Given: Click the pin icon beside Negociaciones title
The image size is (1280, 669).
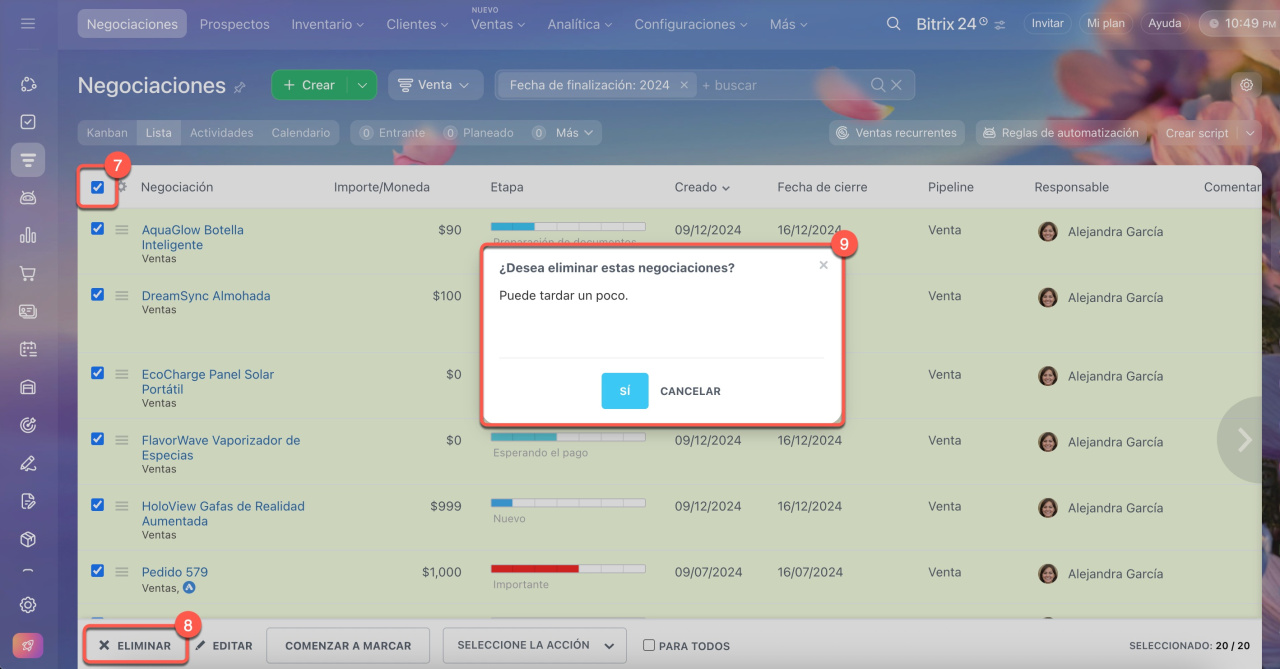Looking at the screenshot, I should coord(240,87).
